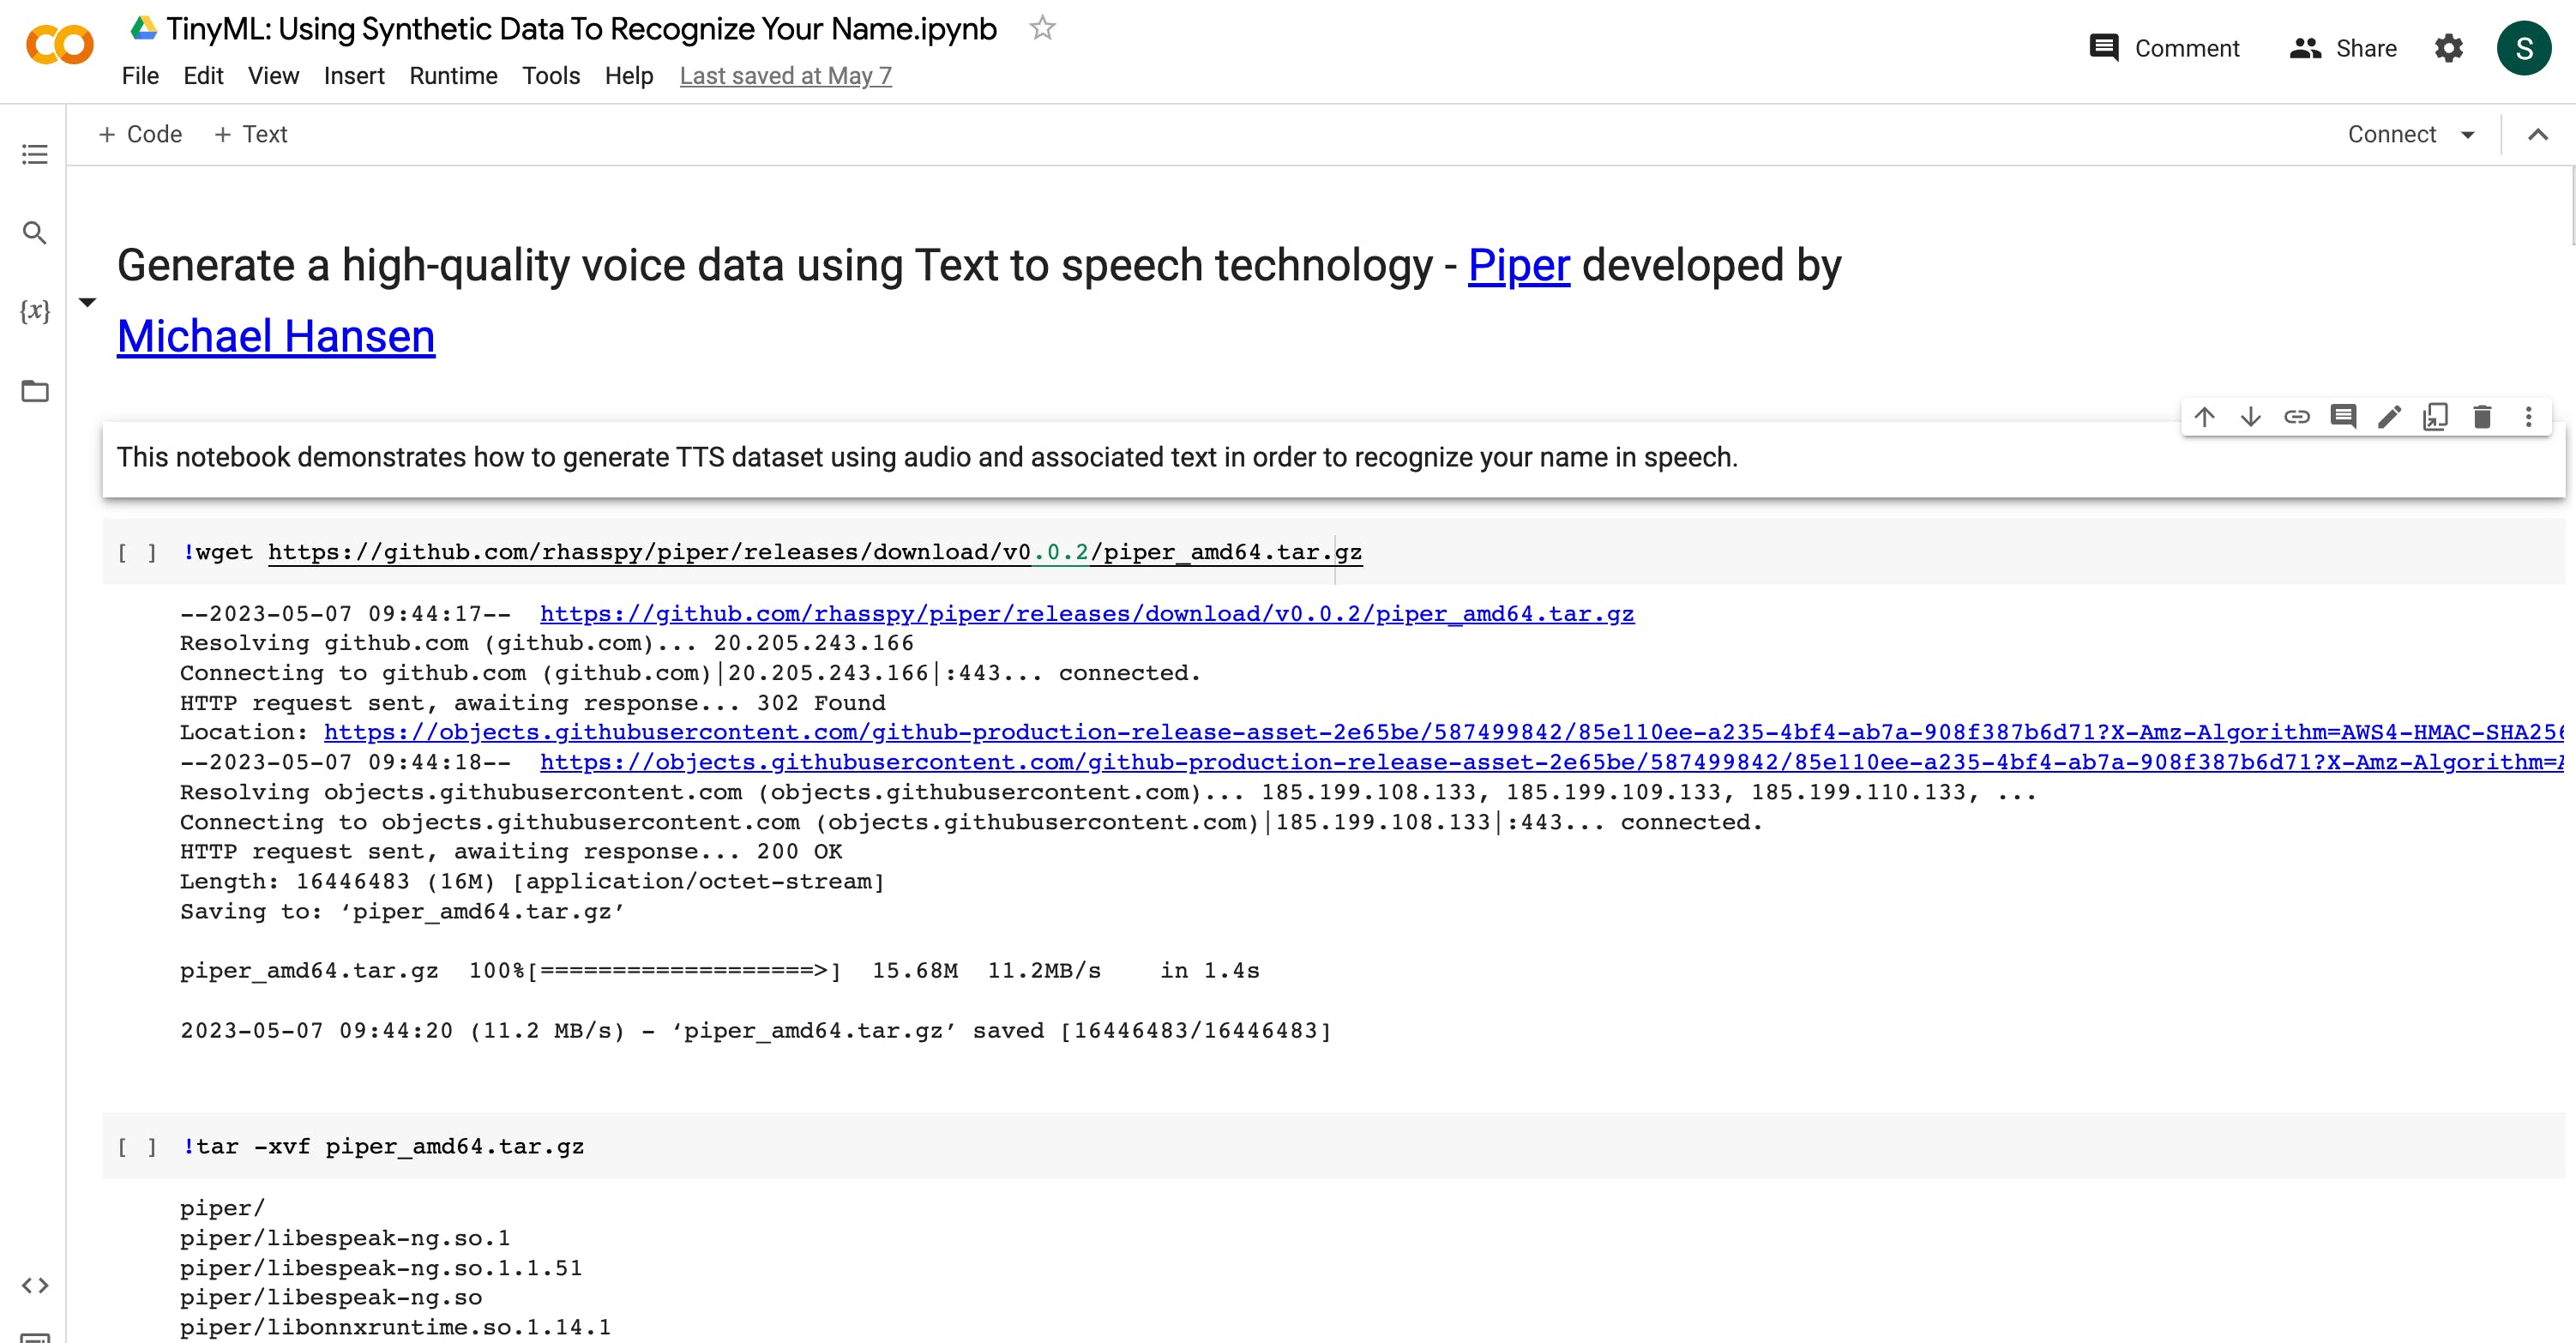Open the Insert menu
2576x1343 pixels.
tap(354, 76)
